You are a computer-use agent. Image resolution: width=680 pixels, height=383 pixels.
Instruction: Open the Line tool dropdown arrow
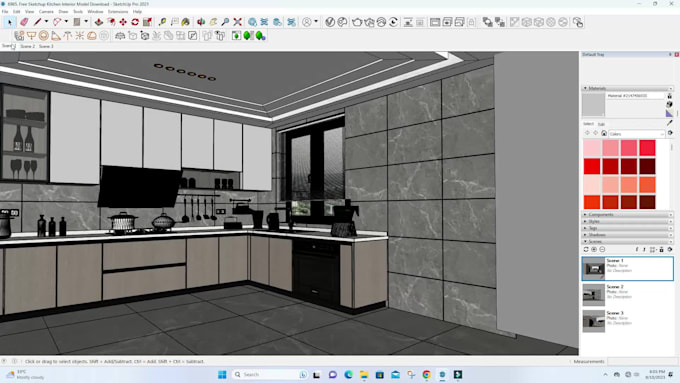pos(46,22)
